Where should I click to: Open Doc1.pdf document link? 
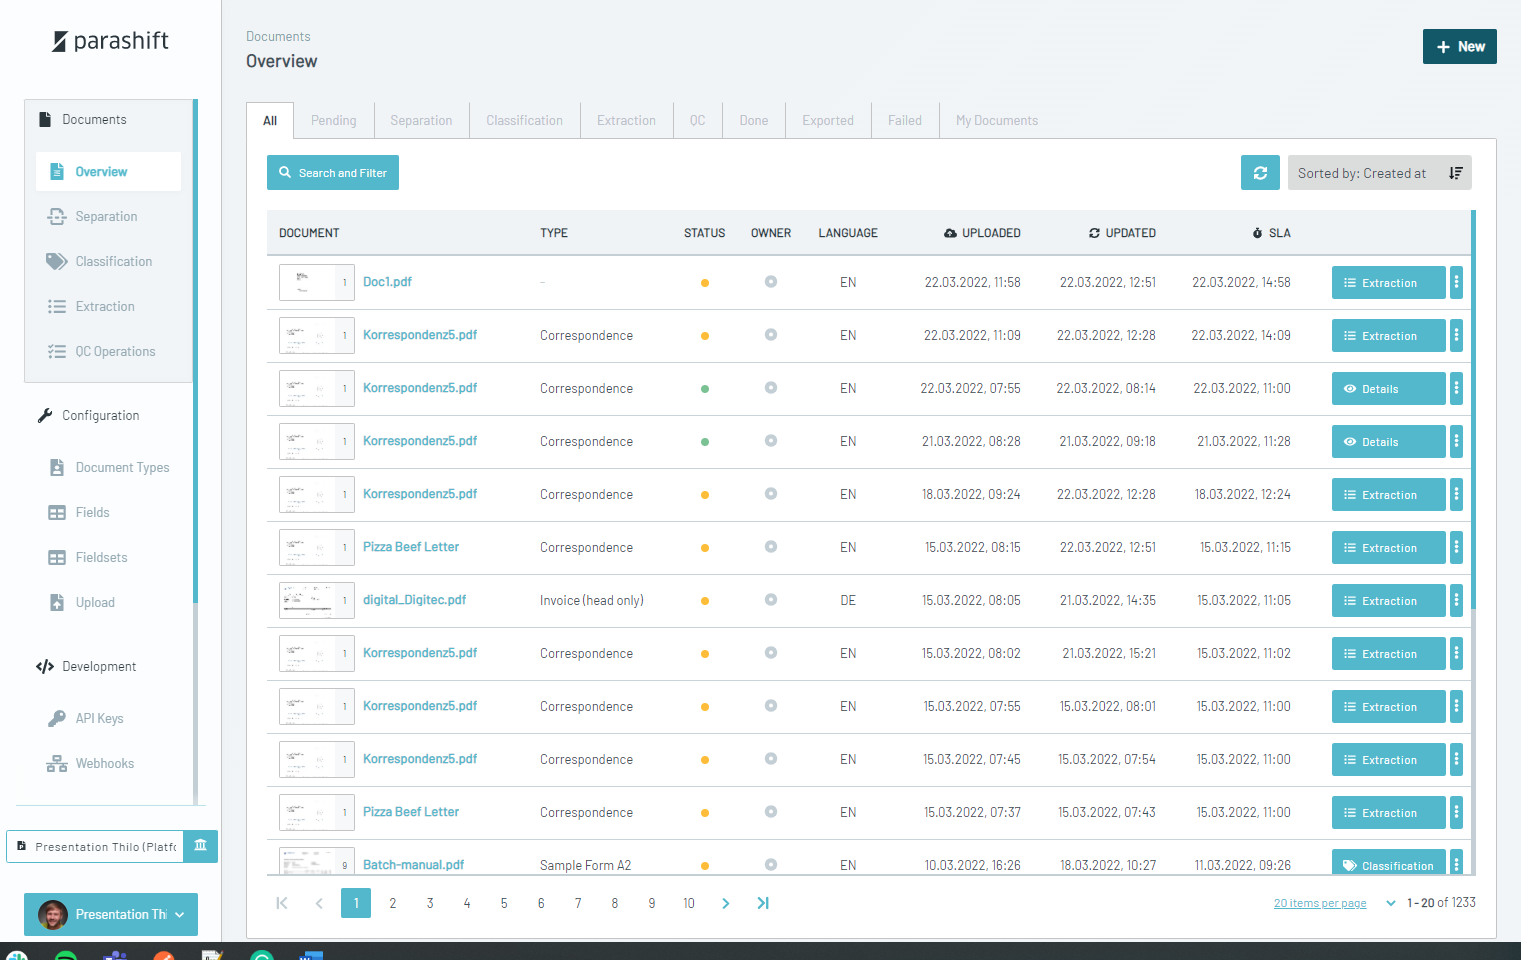pos(387,282)
